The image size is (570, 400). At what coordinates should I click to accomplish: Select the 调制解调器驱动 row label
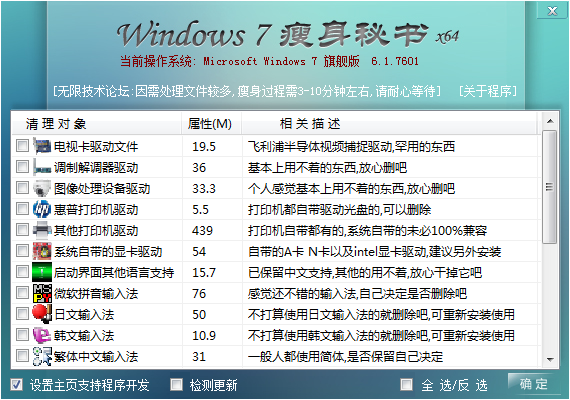(96, 168)
